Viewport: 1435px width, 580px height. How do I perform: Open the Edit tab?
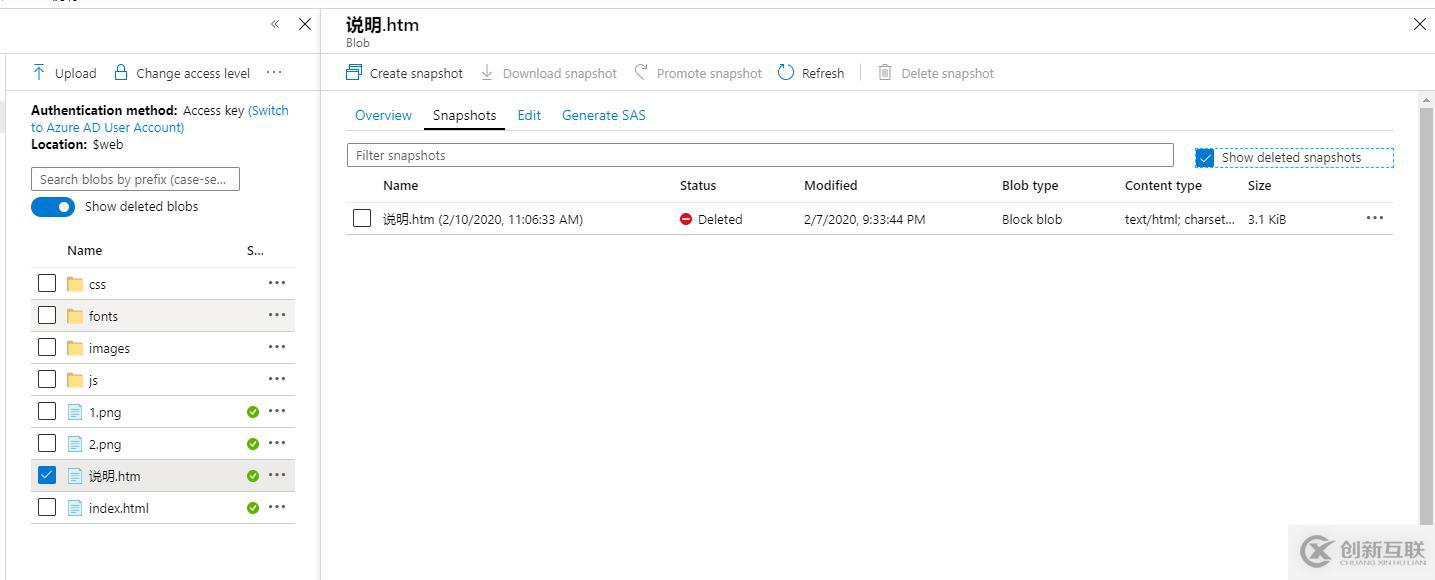point(529,115)
